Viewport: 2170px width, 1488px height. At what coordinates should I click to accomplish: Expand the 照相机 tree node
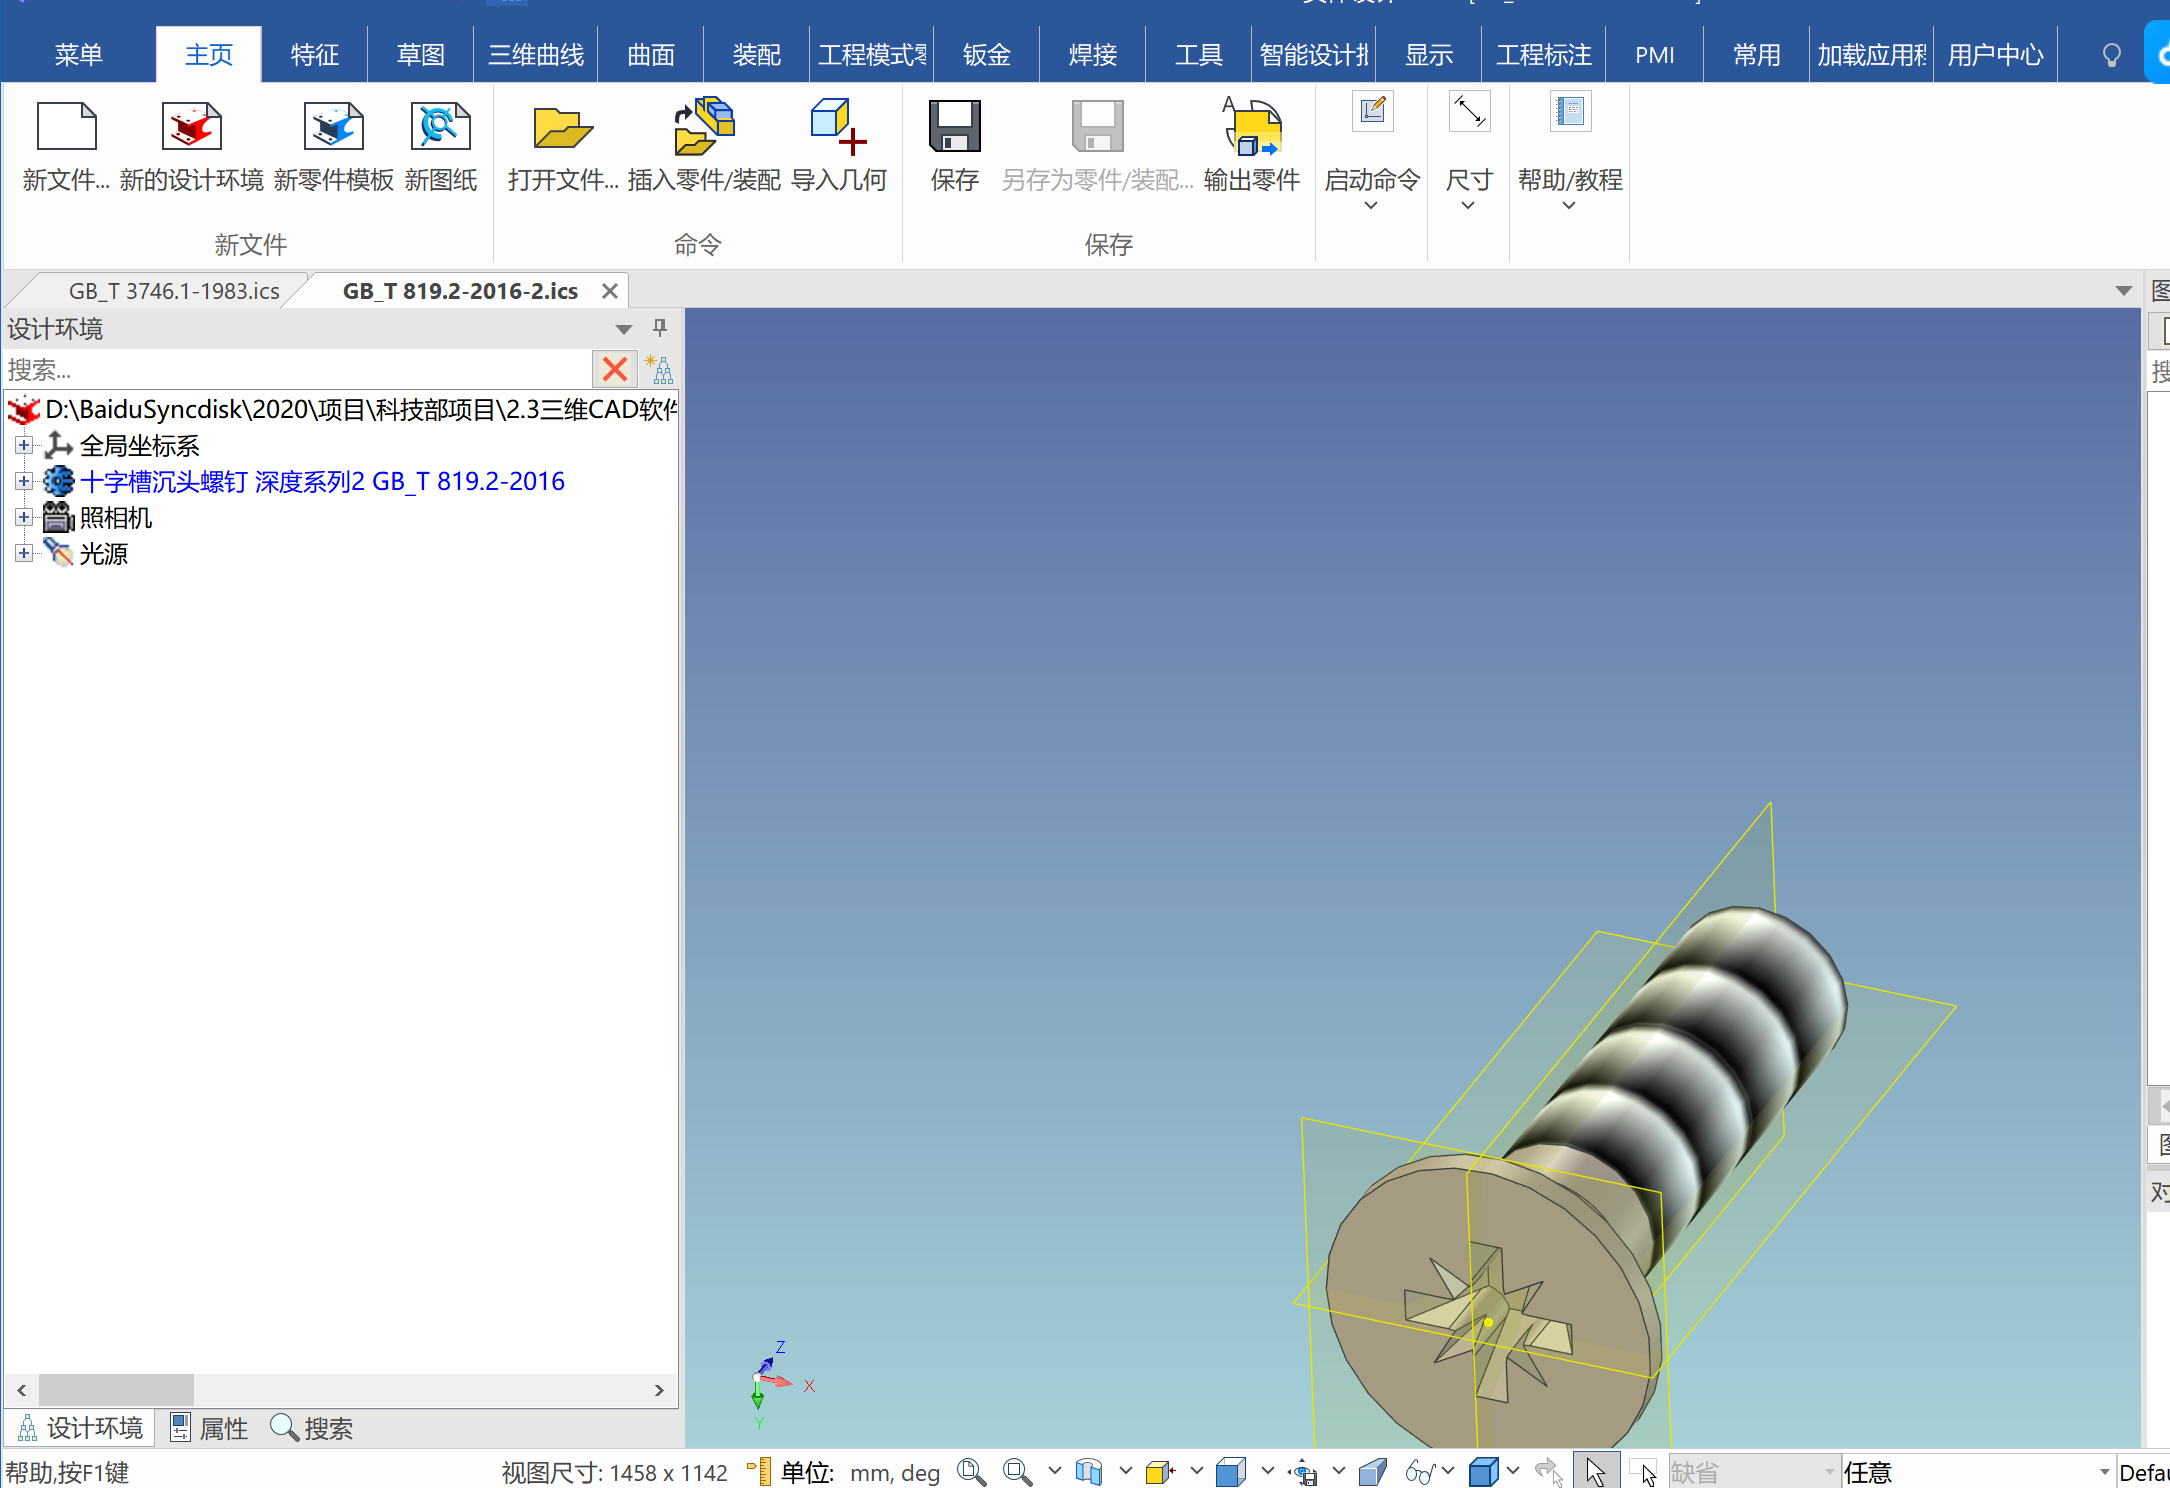click(24, 517)
